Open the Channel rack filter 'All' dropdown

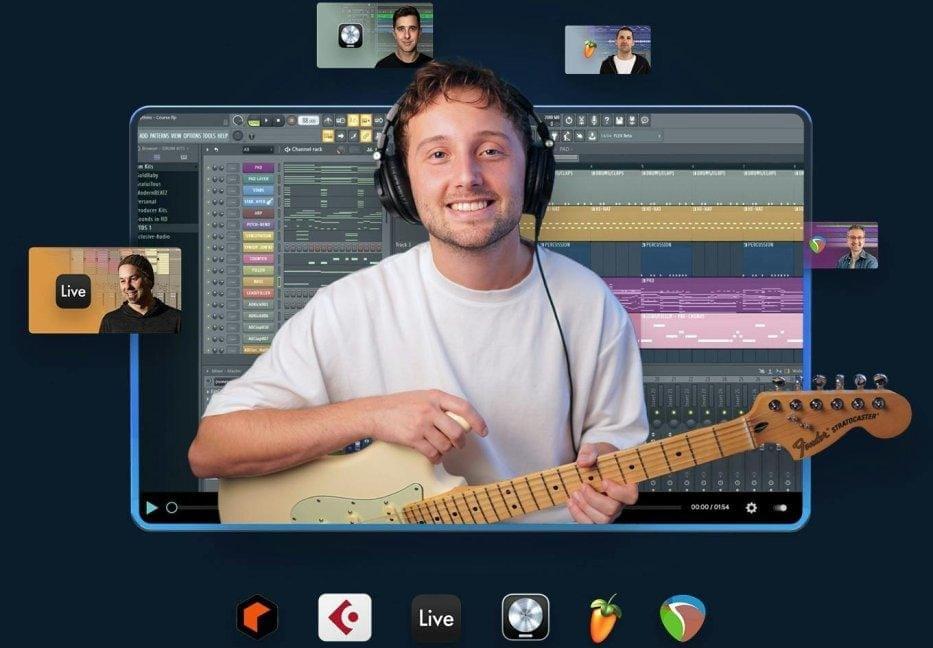click(258, 149)
